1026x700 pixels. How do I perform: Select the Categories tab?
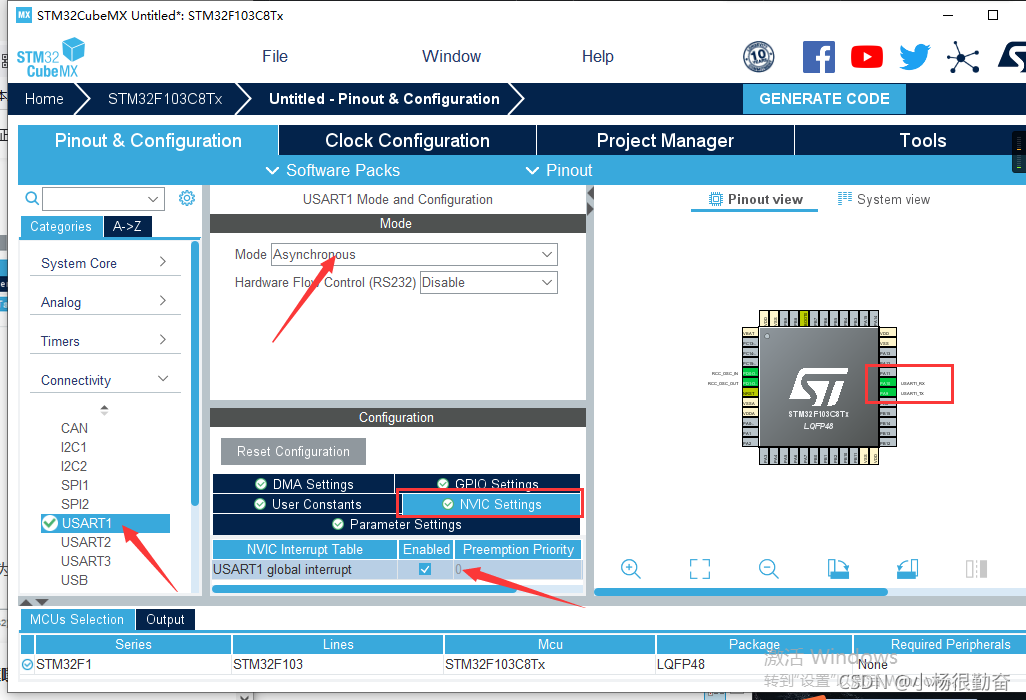61,226
